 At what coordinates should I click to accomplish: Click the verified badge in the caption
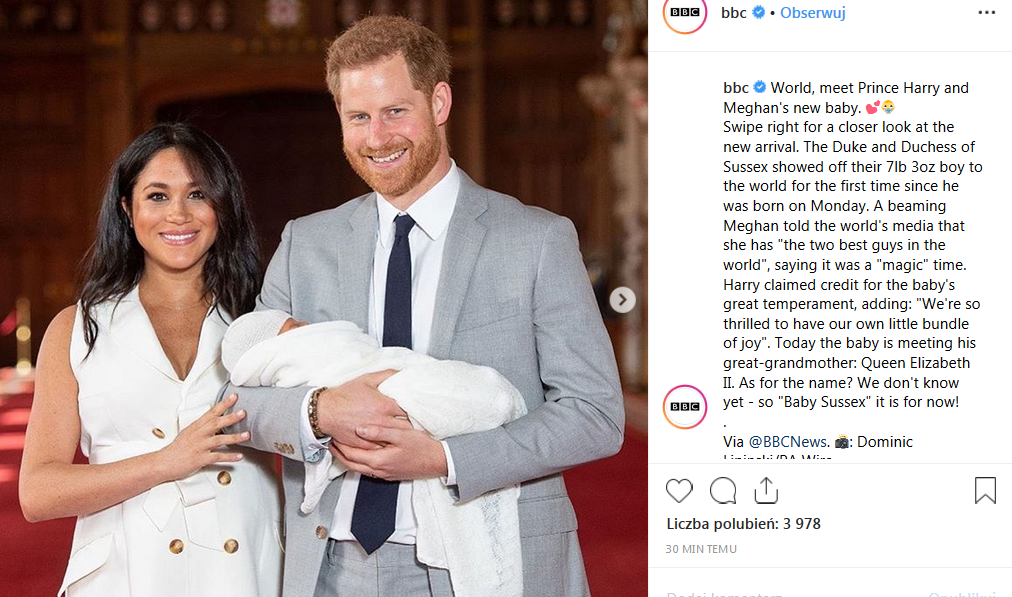760,87
